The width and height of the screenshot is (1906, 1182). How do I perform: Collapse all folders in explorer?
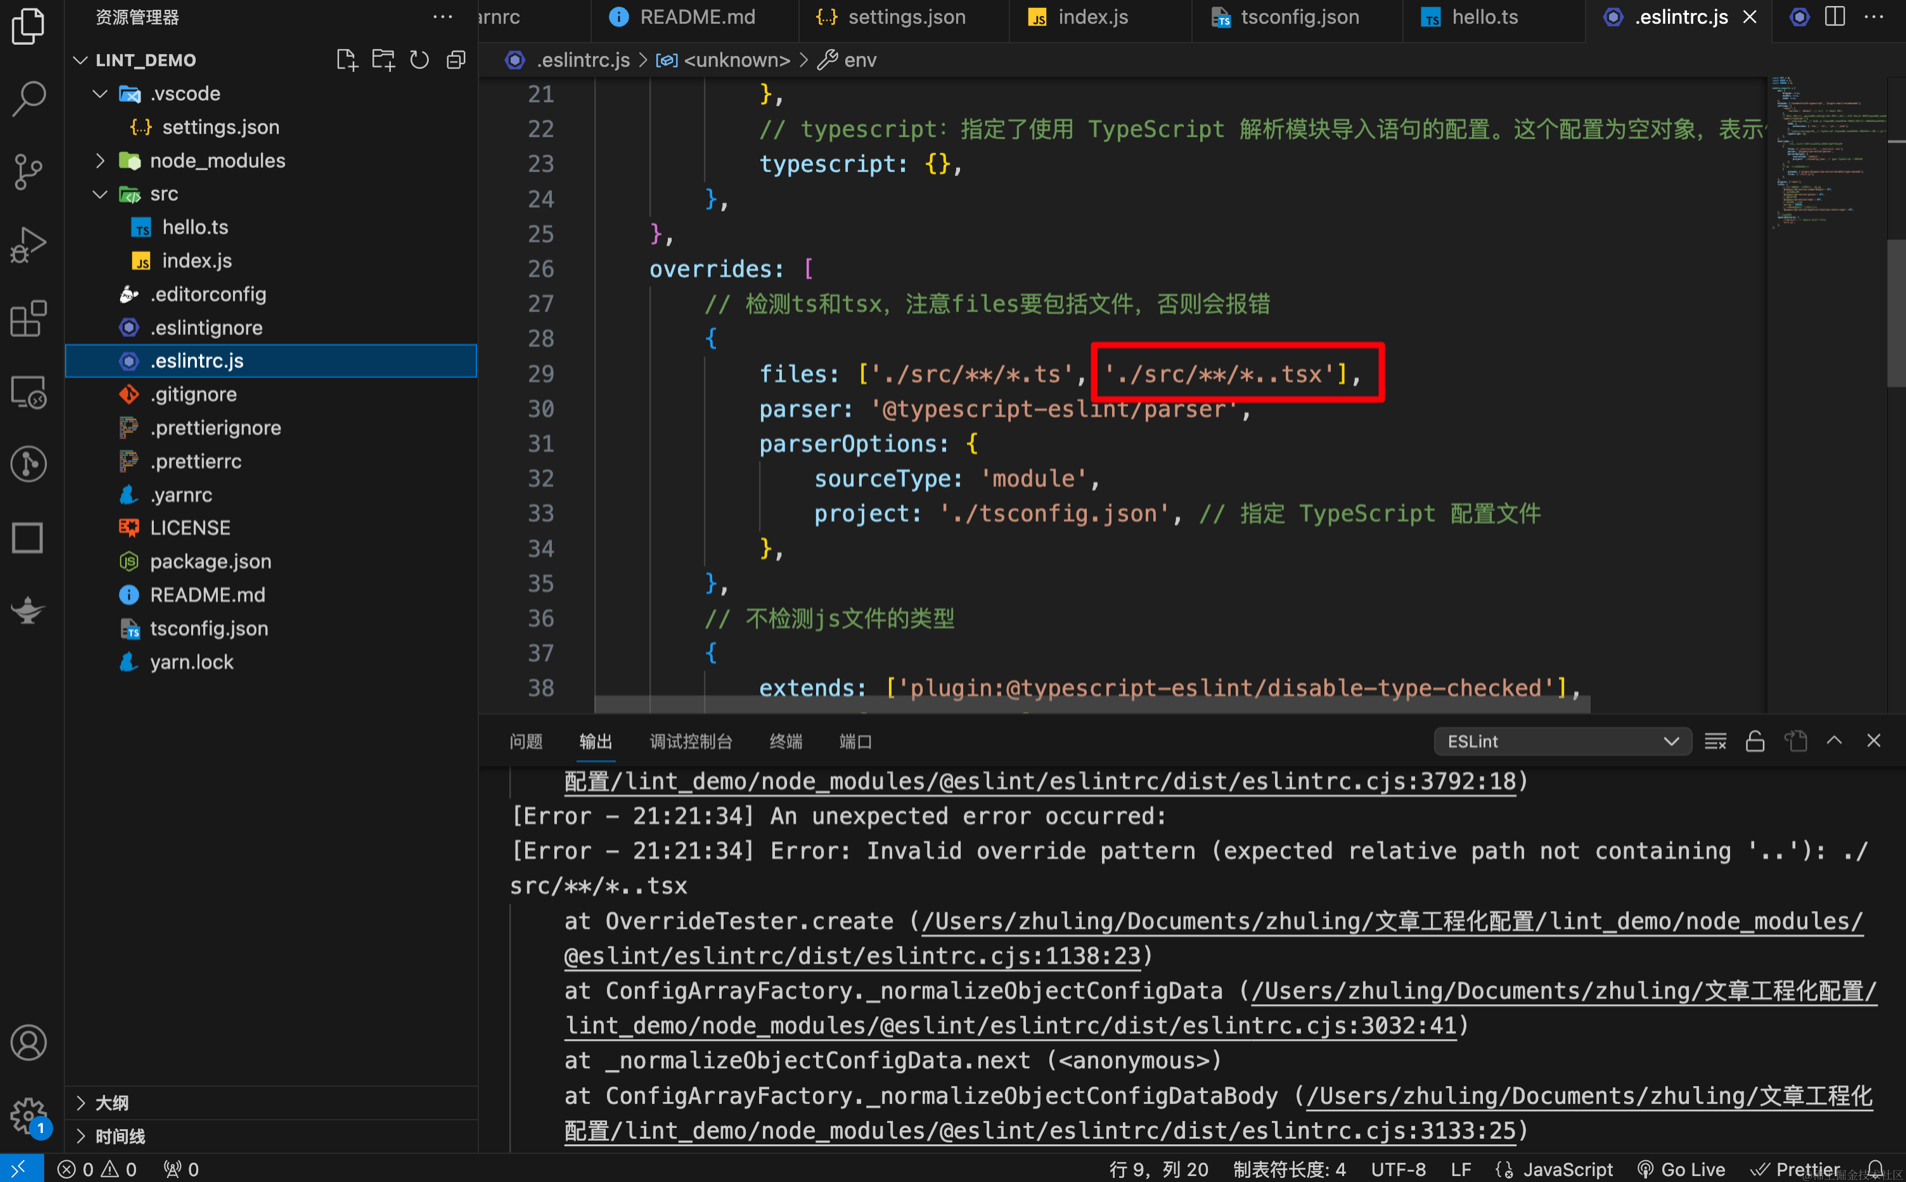tap(456, 60)
